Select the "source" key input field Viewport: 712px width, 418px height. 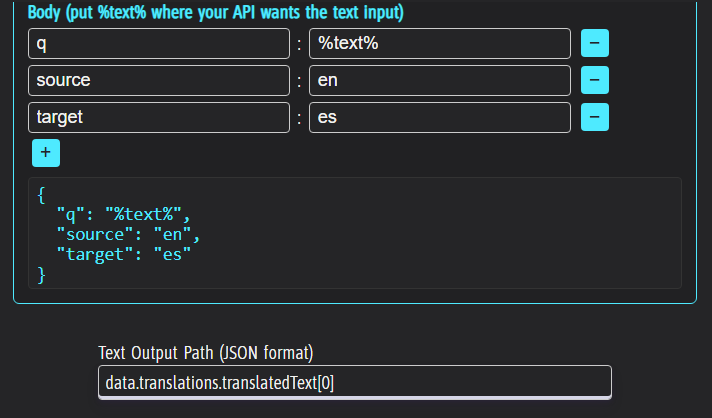[x=158, y=80]
